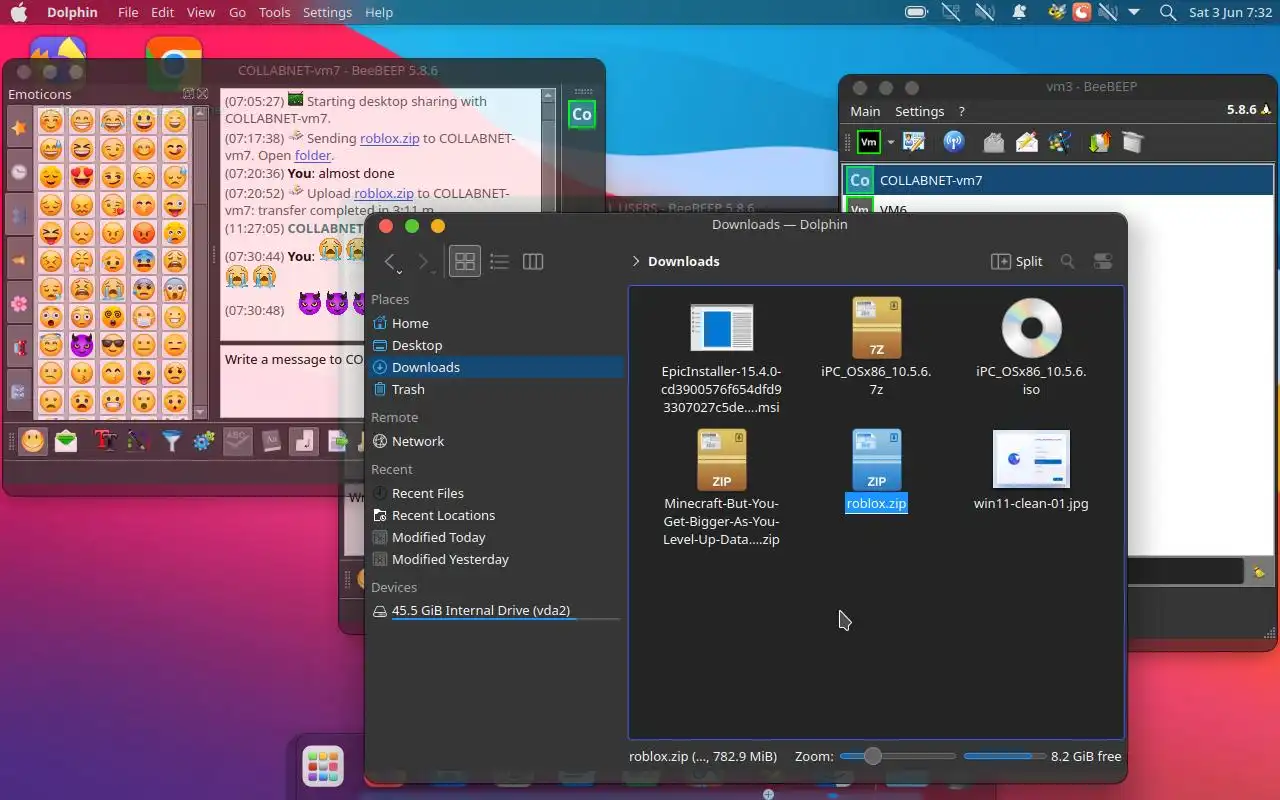Viewport: 1280px width, 800px height.
Task: Open the Go menu in menu bar
Action: click(237, 12)
